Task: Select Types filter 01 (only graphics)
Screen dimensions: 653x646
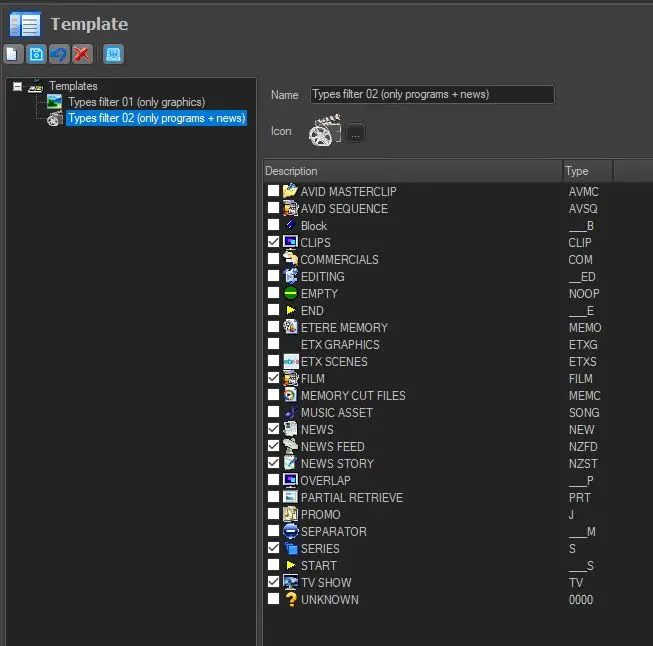Action: click(136, 102)
